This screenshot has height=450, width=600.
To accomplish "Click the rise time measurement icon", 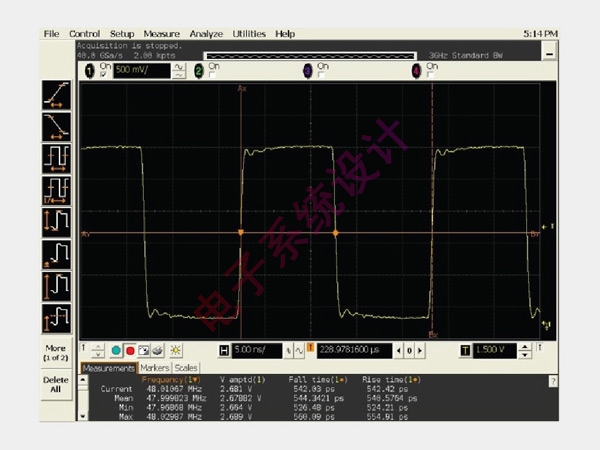I will coord(56,93).
